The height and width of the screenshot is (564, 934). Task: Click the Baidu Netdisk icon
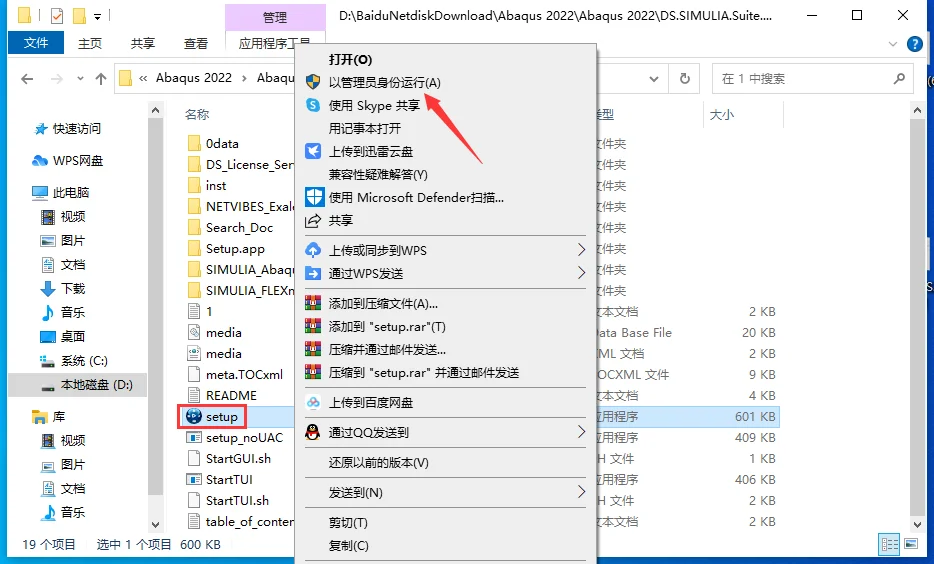313,403
